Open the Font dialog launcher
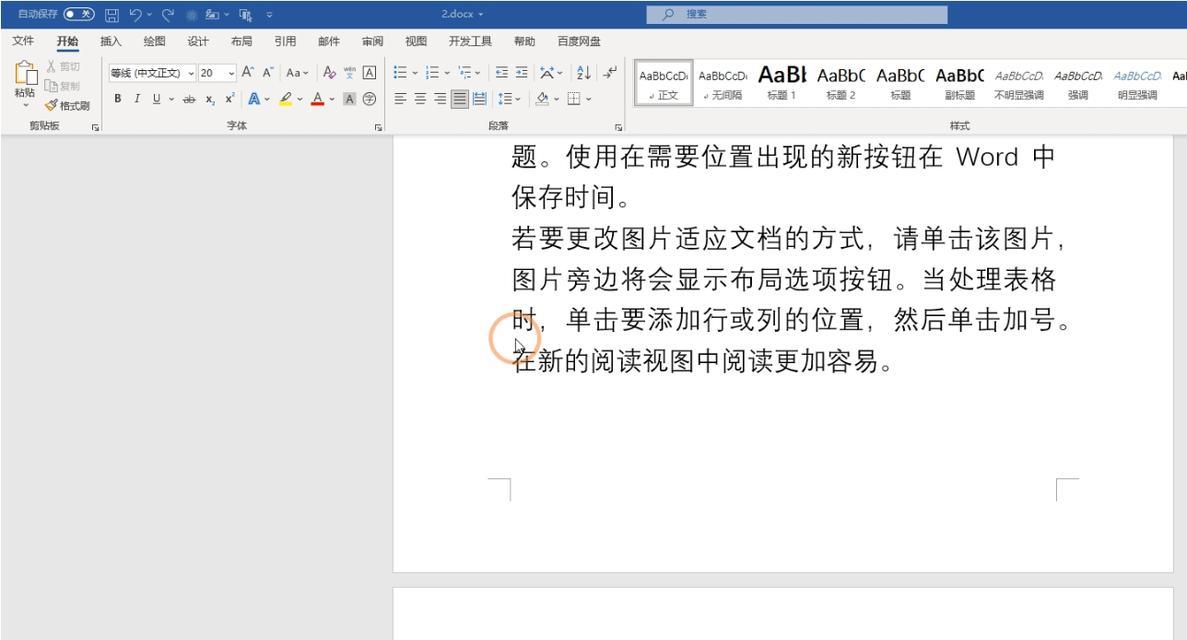Screen dimensions: 1187x640 pos(379,127)
